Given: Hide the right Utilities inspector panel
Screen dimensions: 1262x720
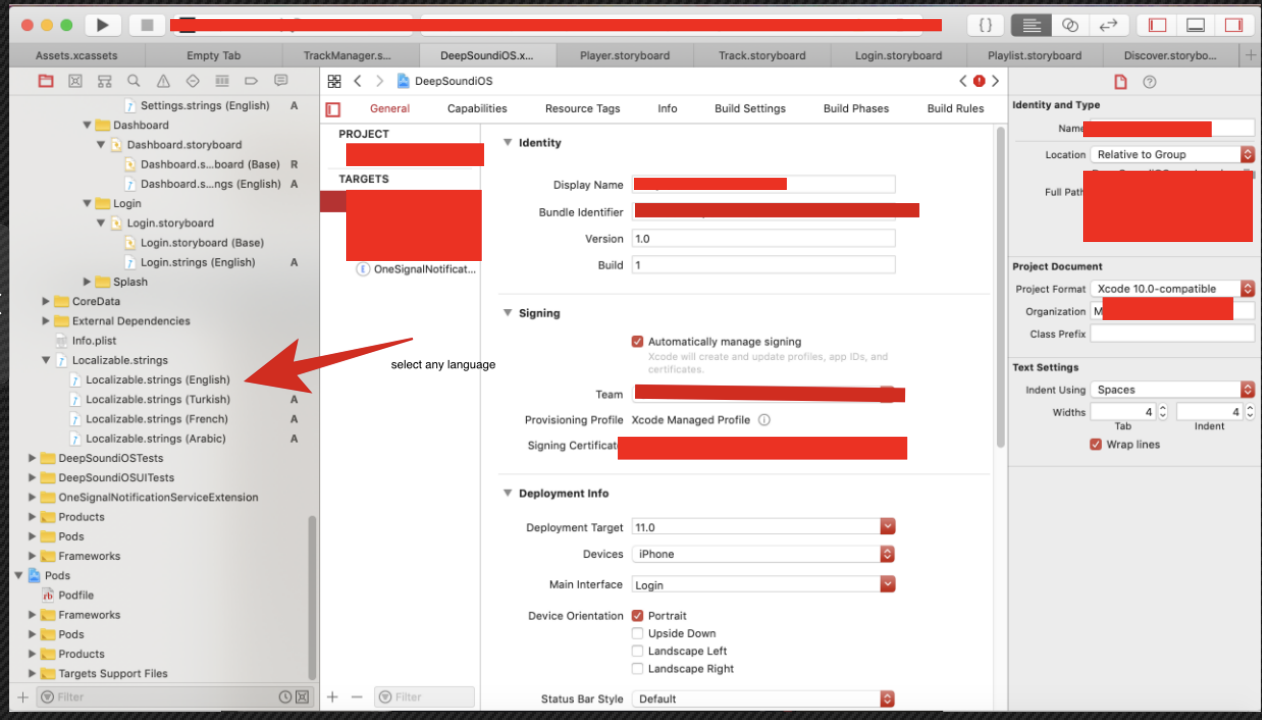Looking at the screenshot, I should click(x=1233, y=25).
